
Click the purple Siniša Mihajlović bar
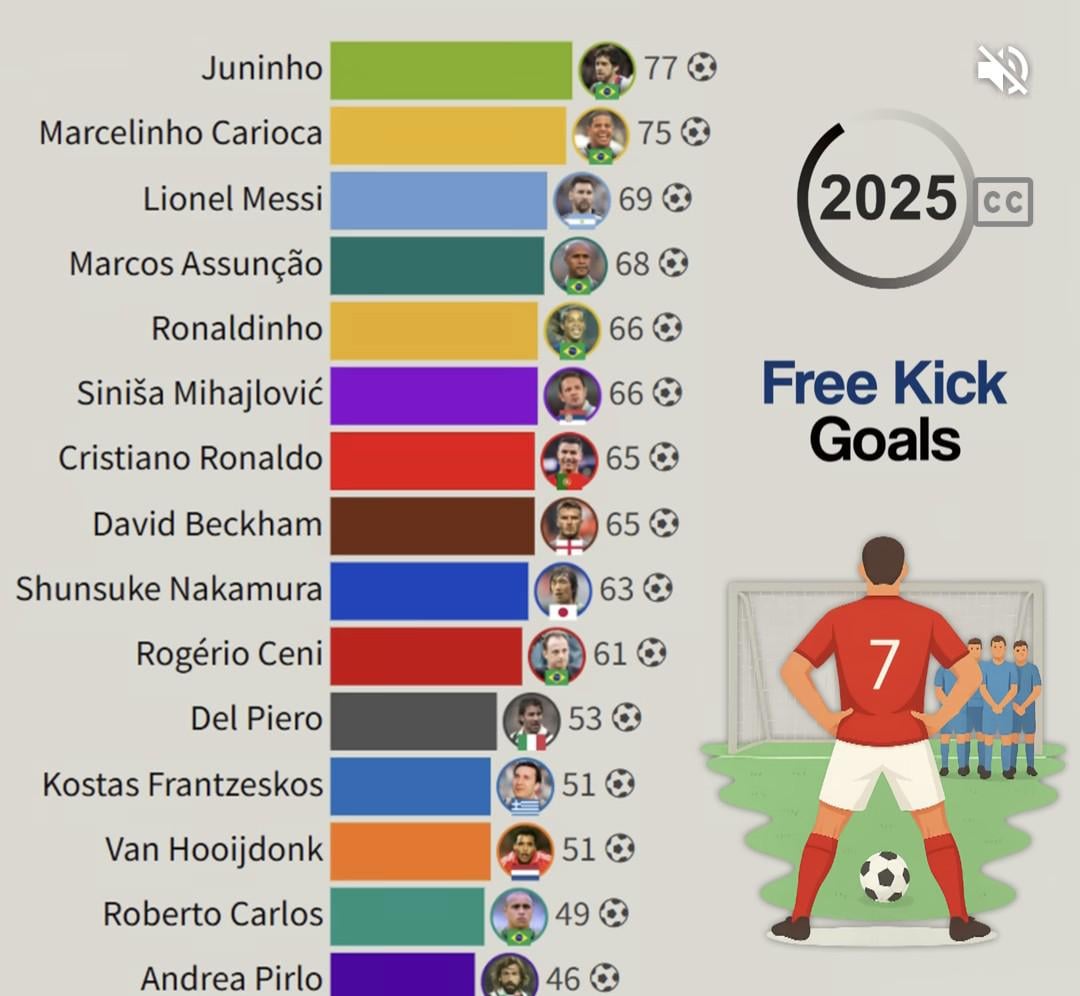[433, 395]
